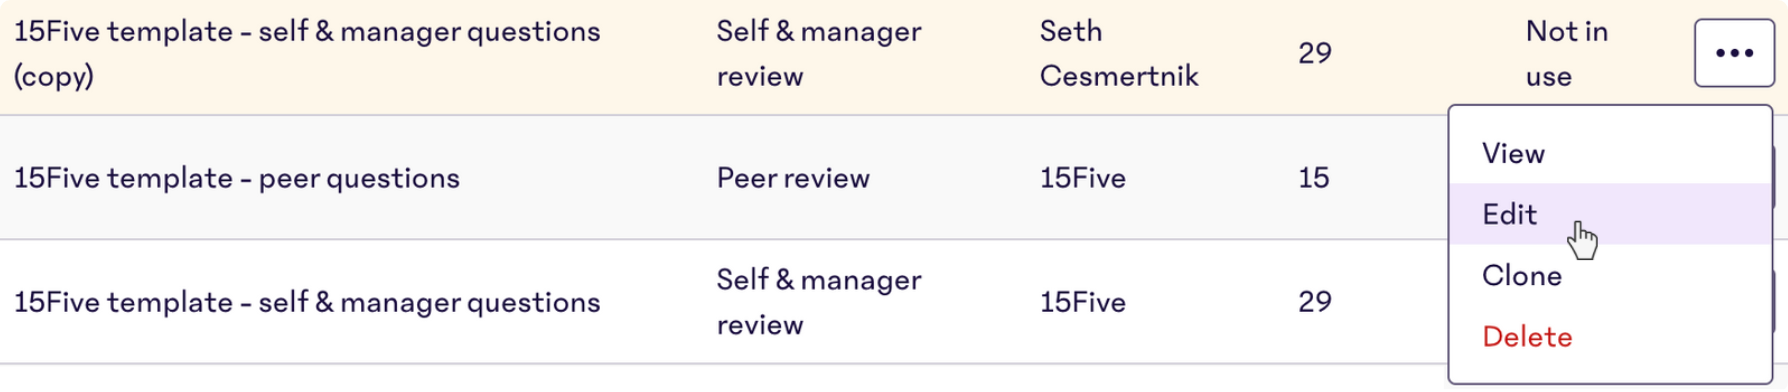
Task: Open the 15Five template - peer questions
Action: (x=237, y=178)
